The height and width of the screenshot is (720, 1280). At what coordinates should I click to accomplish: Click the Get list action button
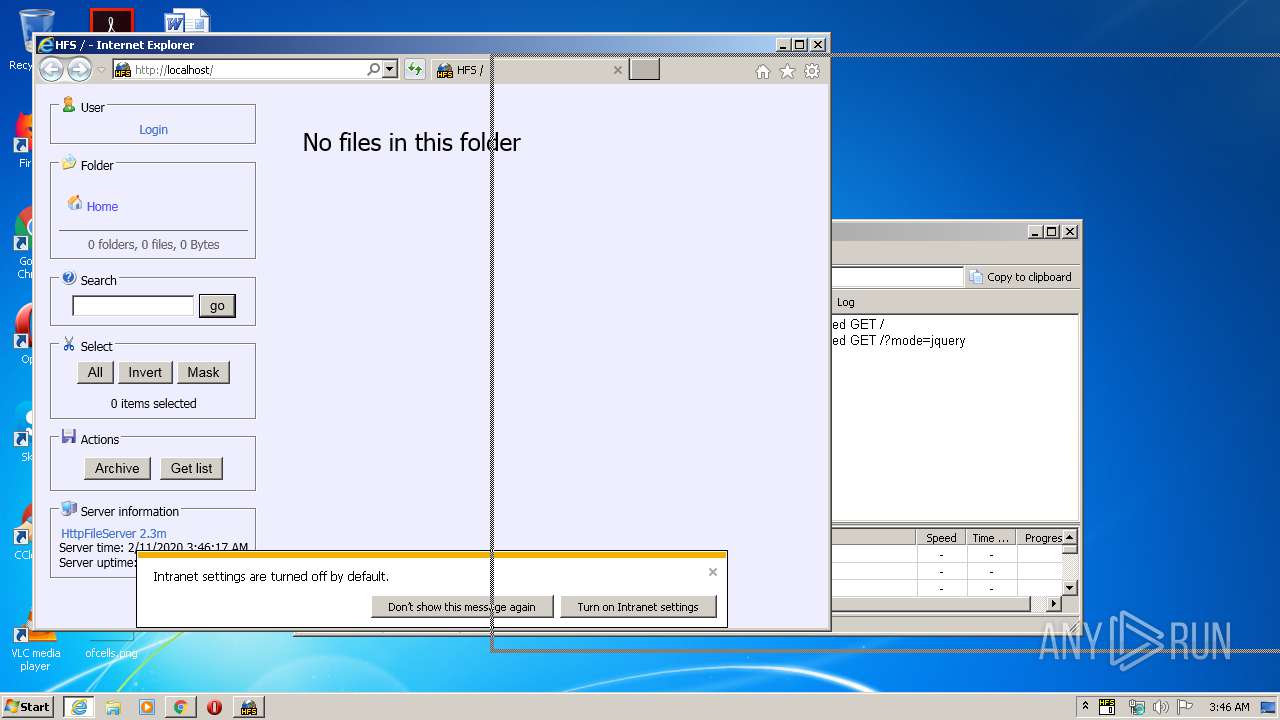(191, 468)
